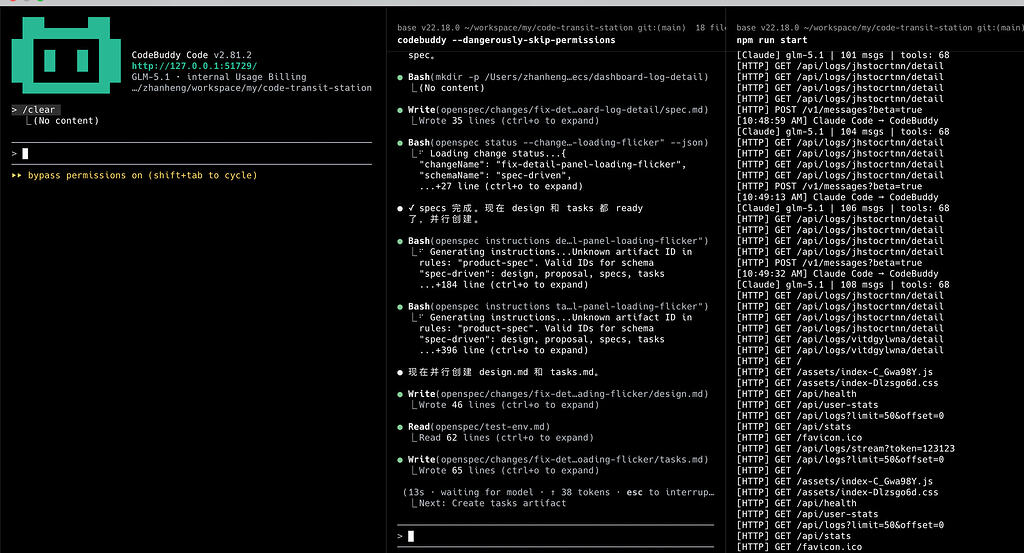1024x553 pixels.
Task: Click 'Write(…ading-flicker/design.md)' line
Action: pos(558,394)
